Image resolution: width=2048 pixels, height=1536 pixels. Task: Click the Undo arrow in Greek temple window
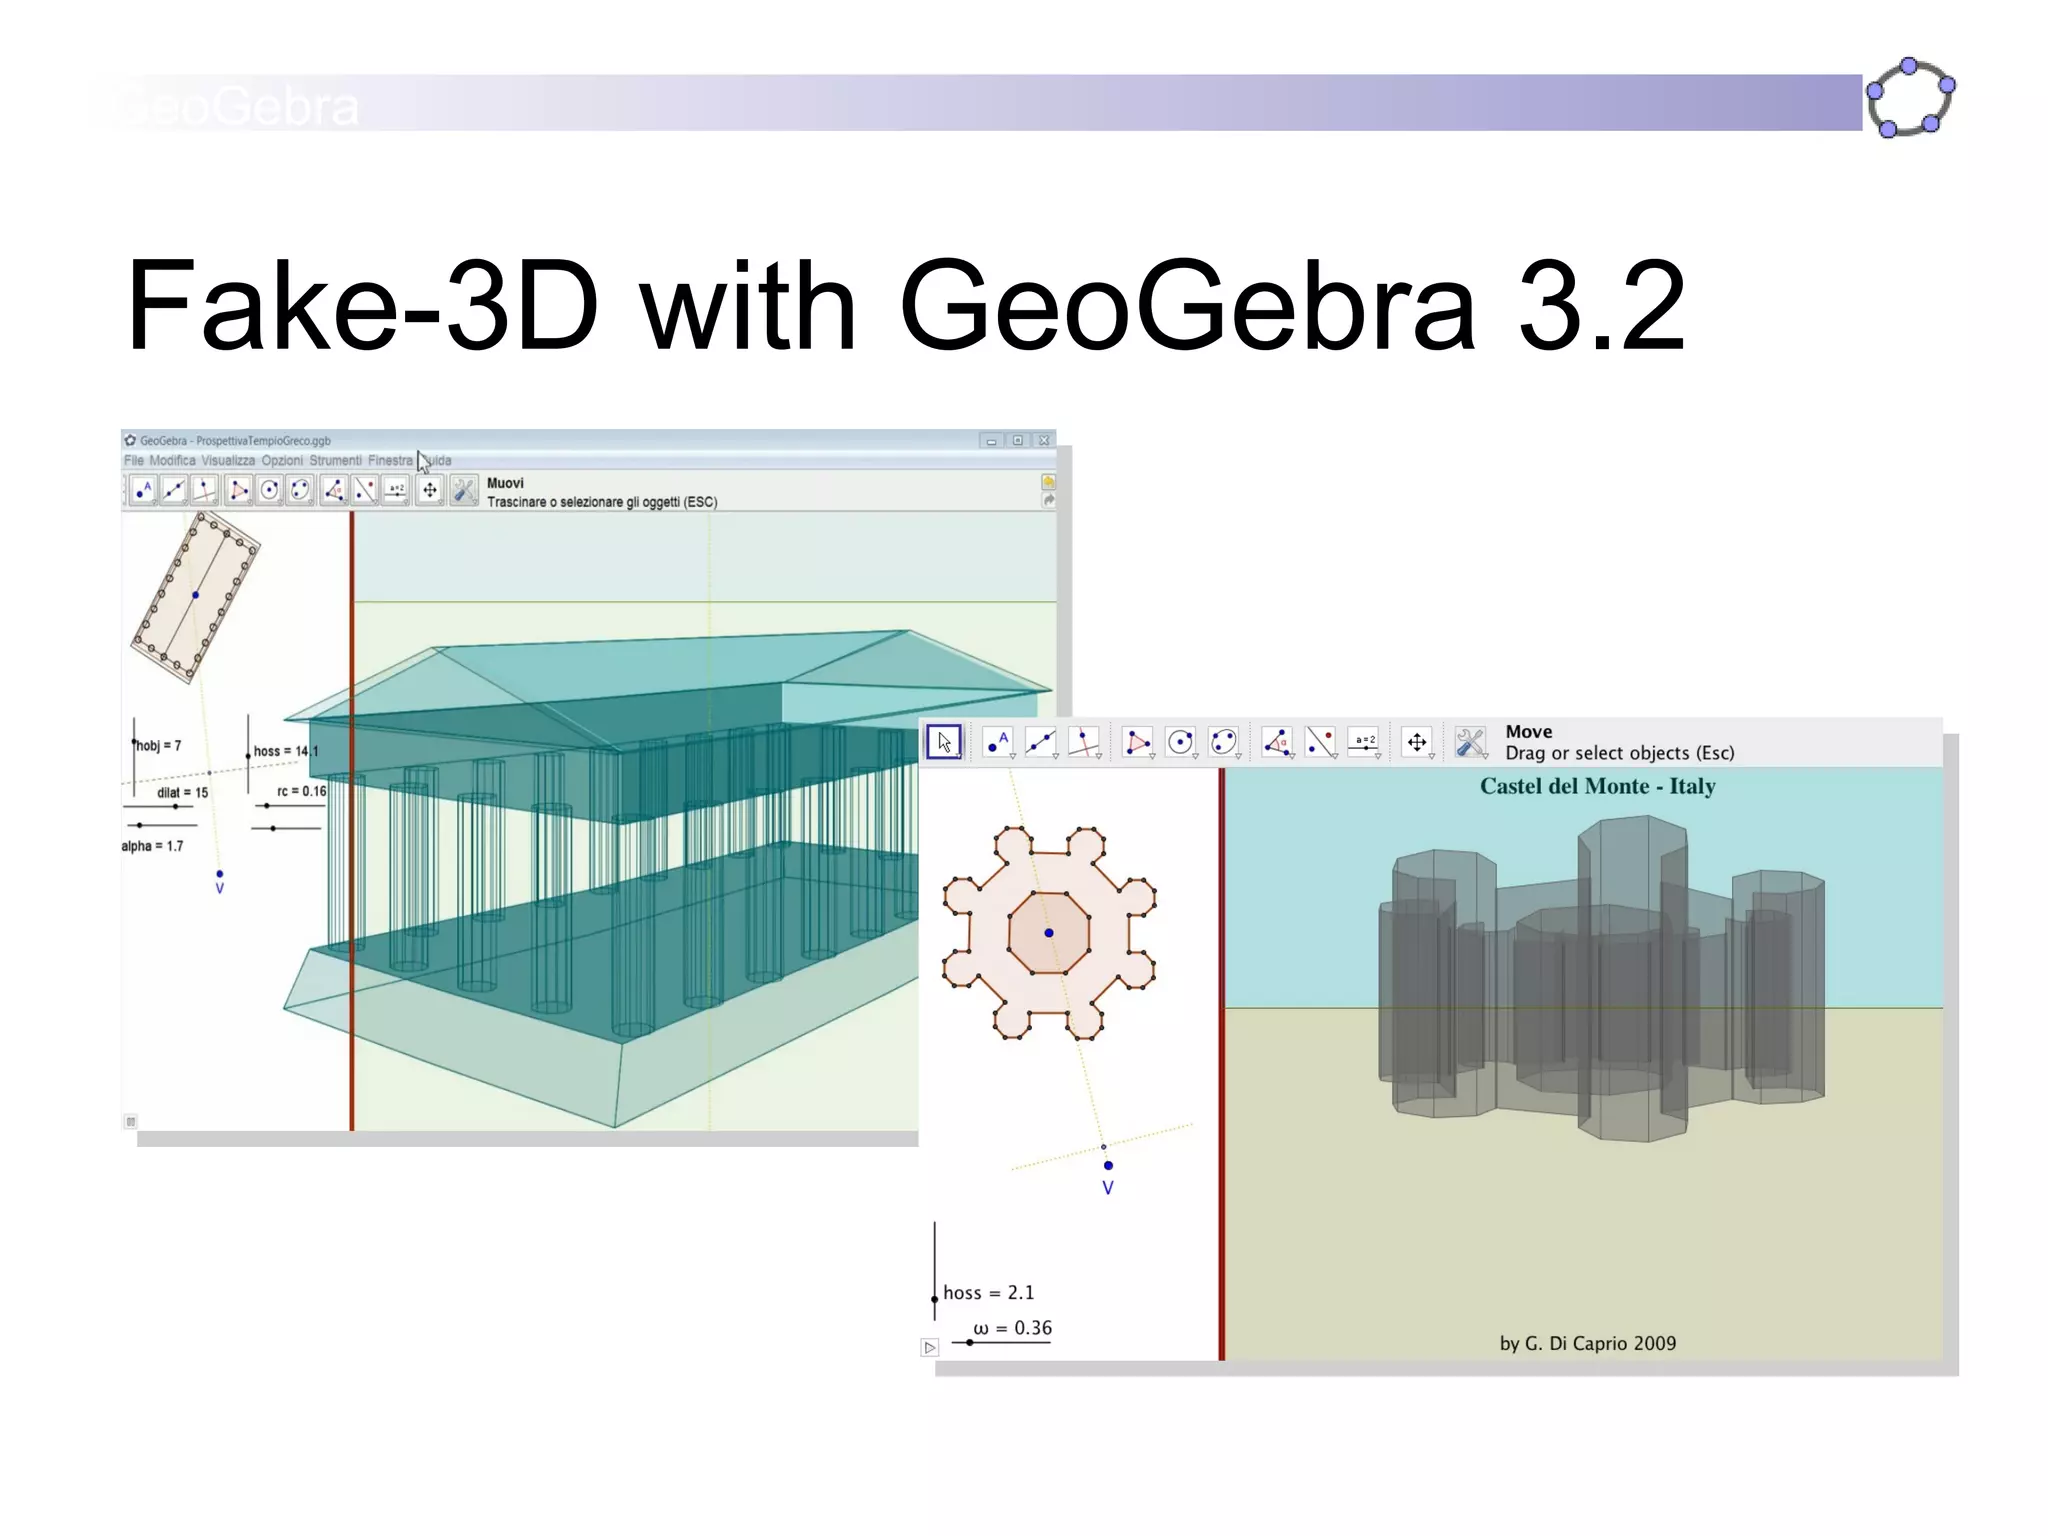coord(1048,482)
